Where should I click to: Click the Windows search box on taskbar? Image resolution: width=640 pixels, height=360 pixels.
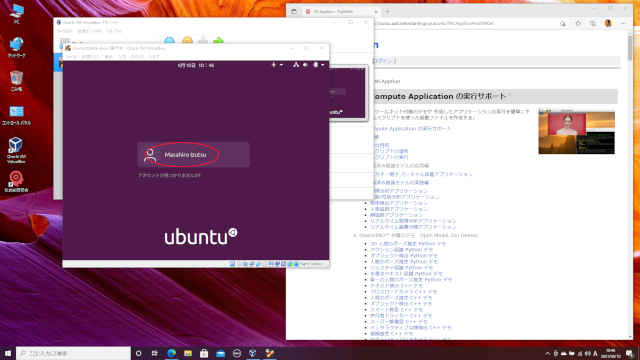73,353
